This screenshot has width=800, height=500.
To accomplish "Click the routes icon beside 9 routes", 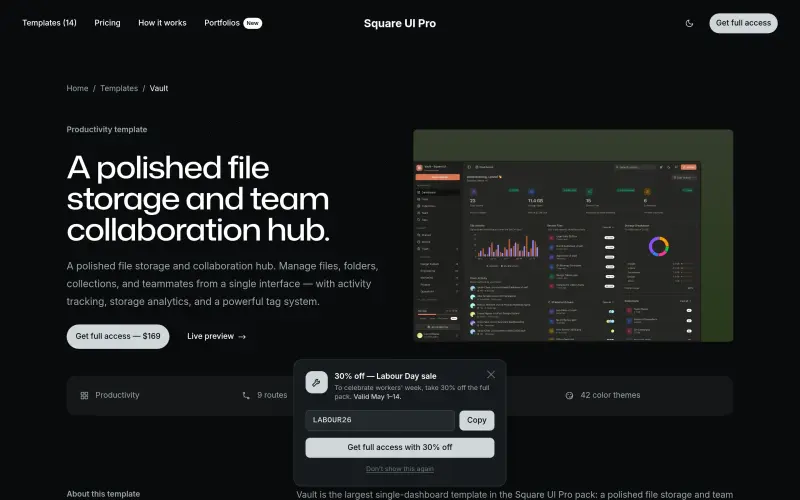I will pyautogui.click(x=246, y=395).
